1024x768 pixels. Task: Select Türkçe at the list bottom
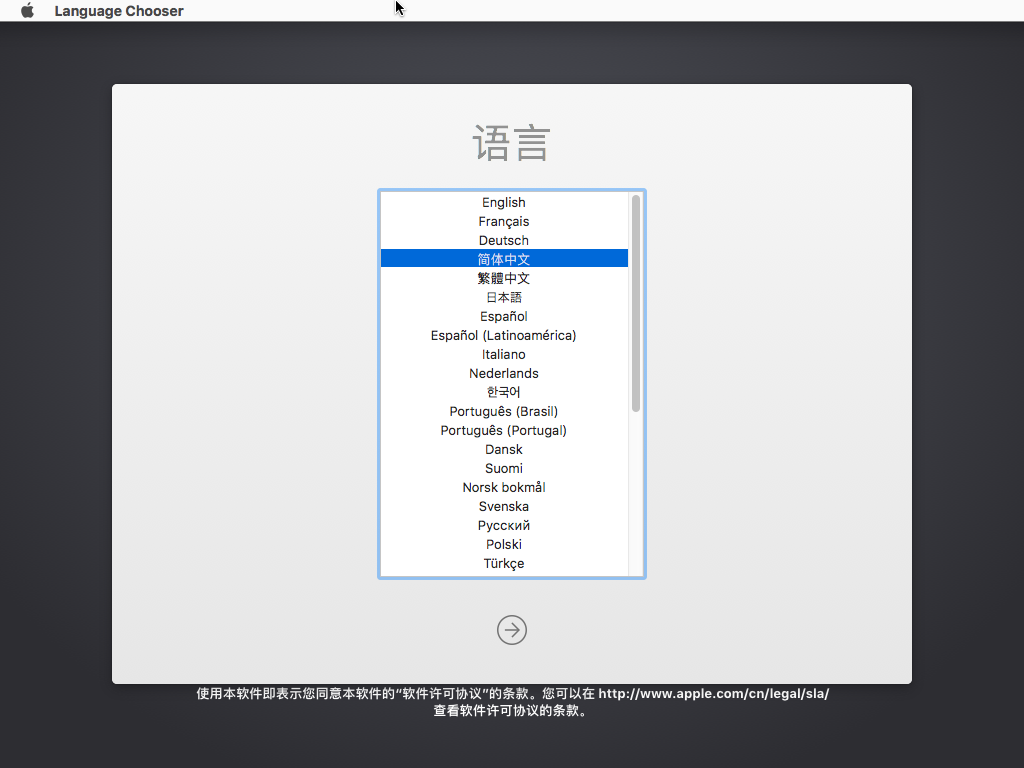point(503,564)
